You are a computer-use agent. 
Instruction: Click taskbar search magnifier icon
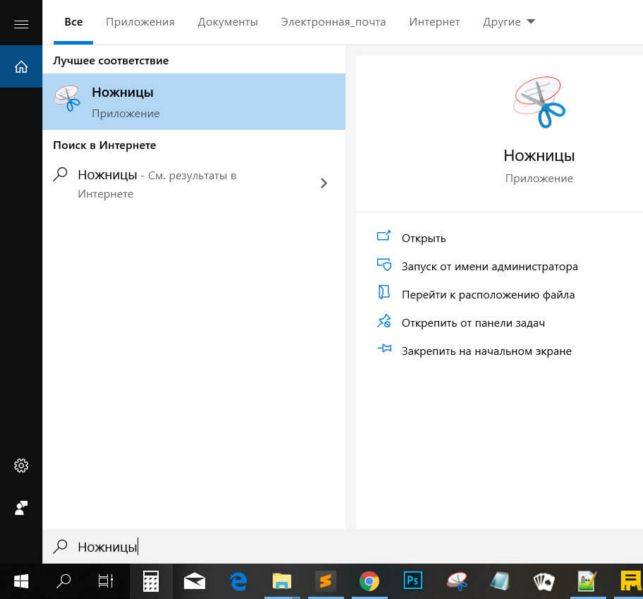[64, 581]
